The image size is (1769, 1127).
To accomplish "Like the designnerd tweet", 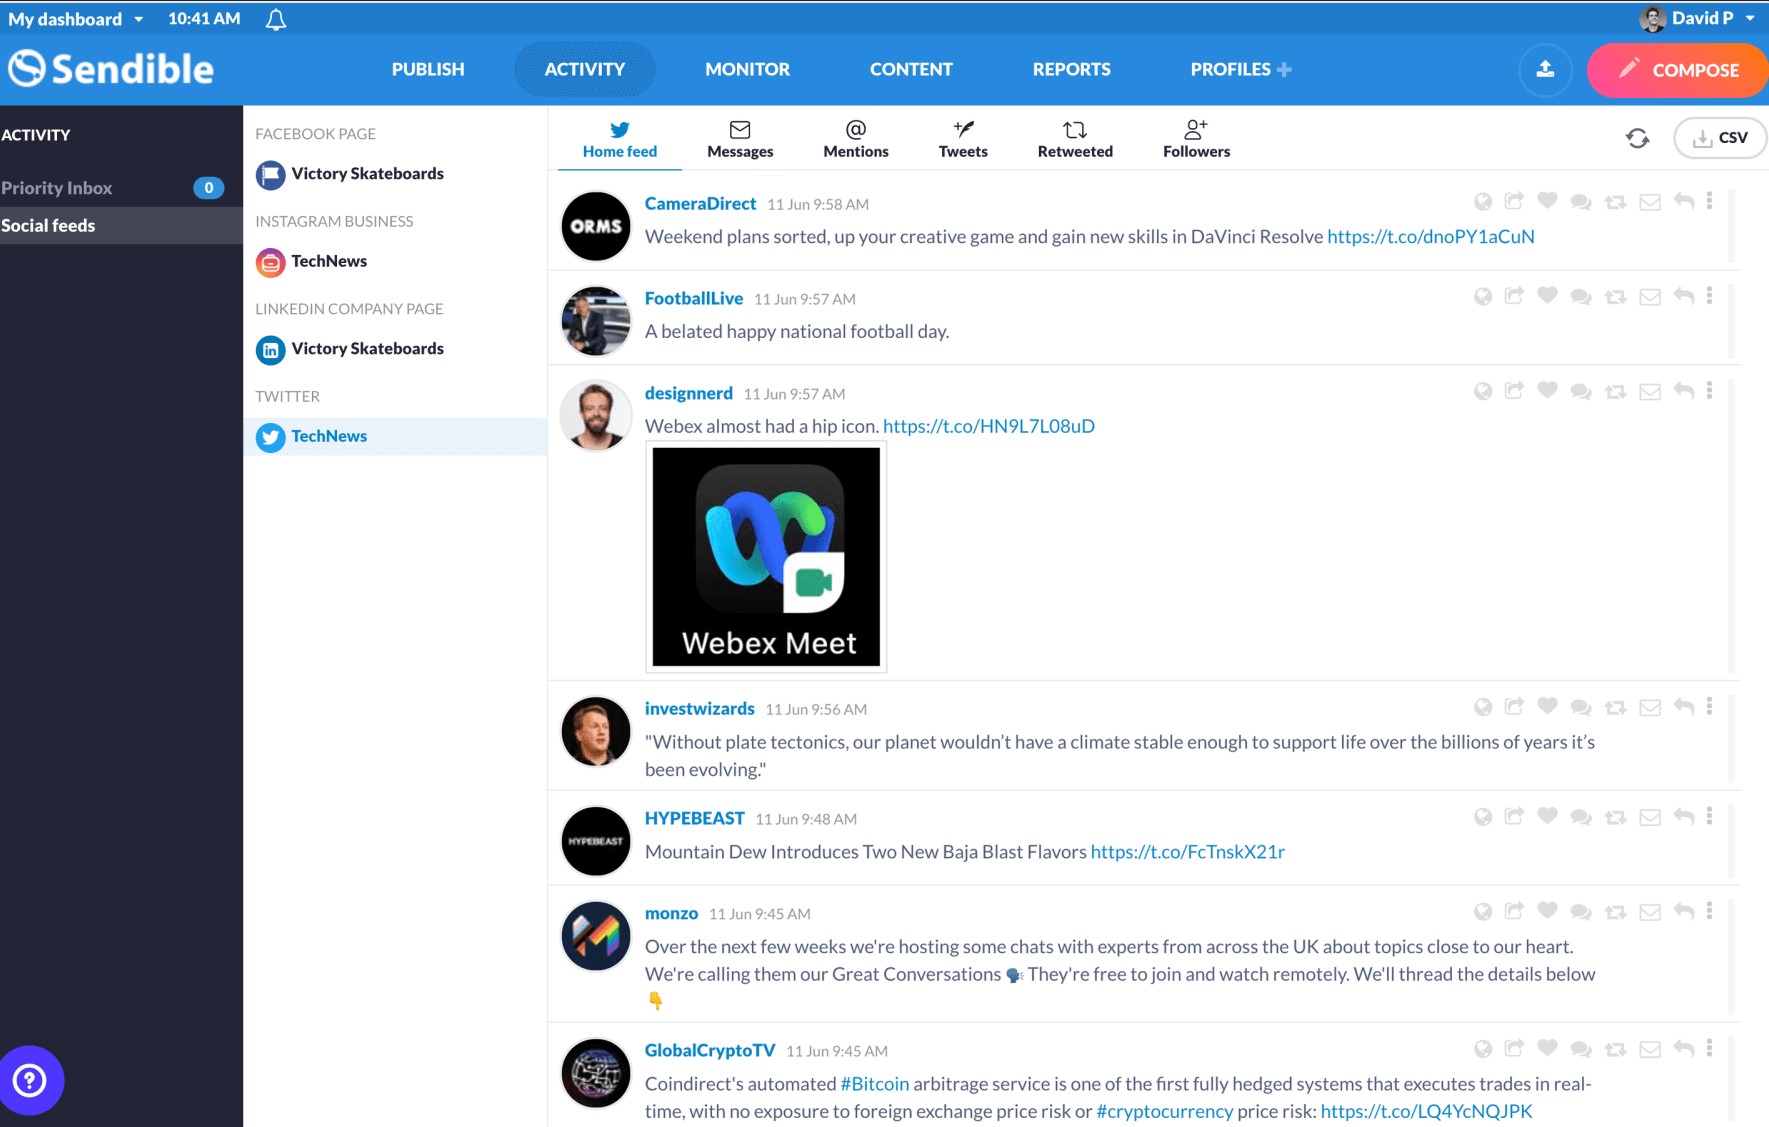I will tap(1547, 391).
